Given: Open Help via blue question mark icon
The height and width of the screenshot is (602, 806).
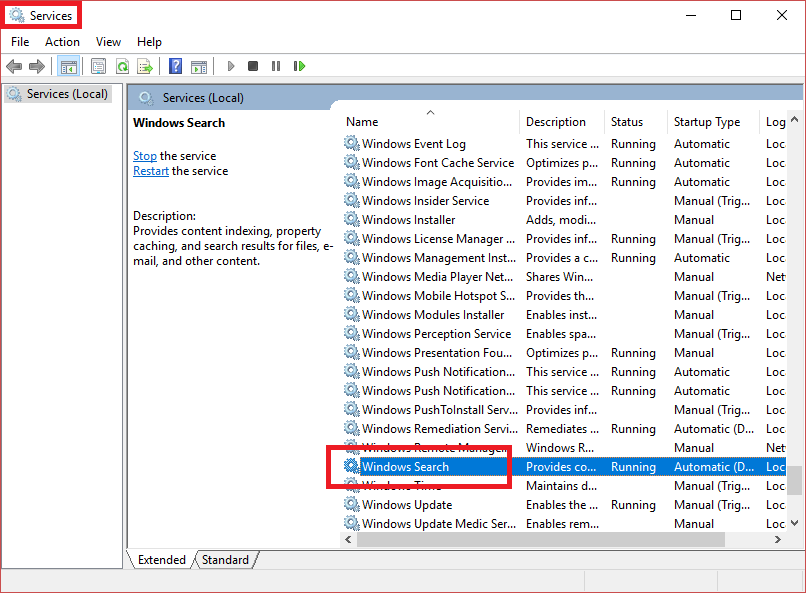Looking at the screenshot, I should (175, 66).
